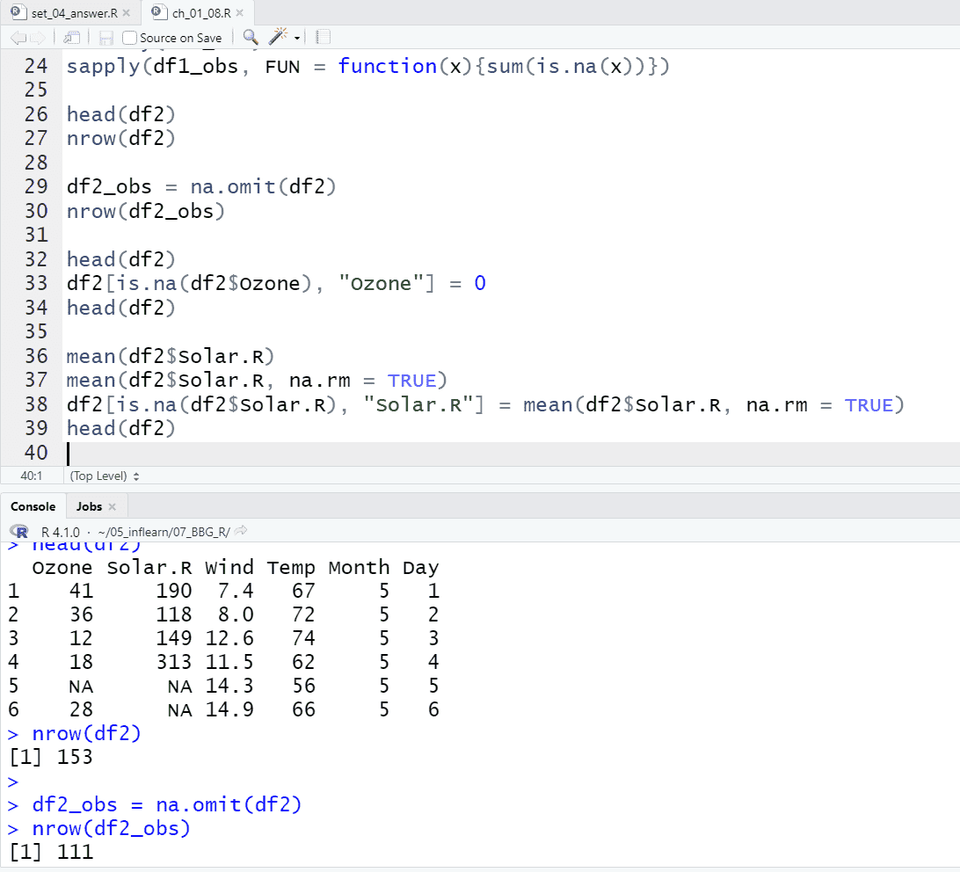Screen dimensions: 960x872
Task: Click the Compile Report notebook icon
Action: 323,37
